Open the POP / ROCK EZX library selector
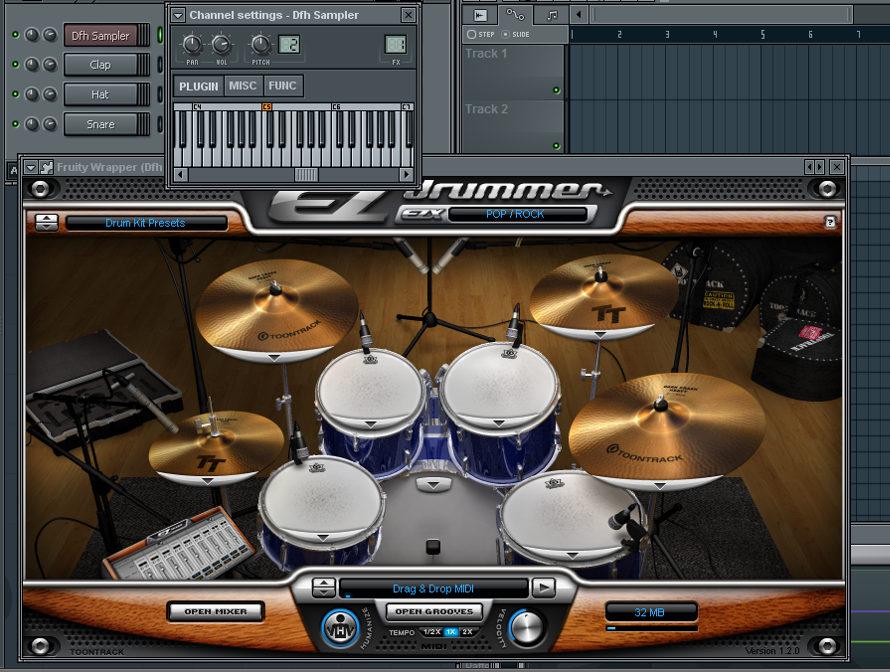The image size is (890, 672). click(518, 214)
